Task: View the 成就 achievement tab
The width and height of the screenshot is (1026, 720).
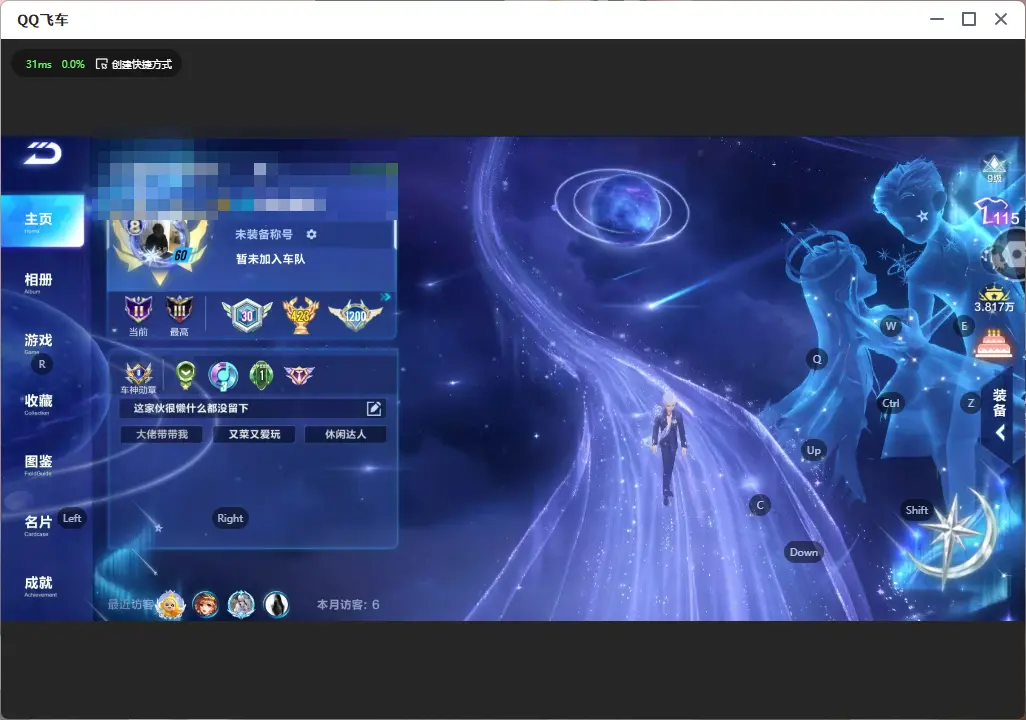Action: pos(39,585)
